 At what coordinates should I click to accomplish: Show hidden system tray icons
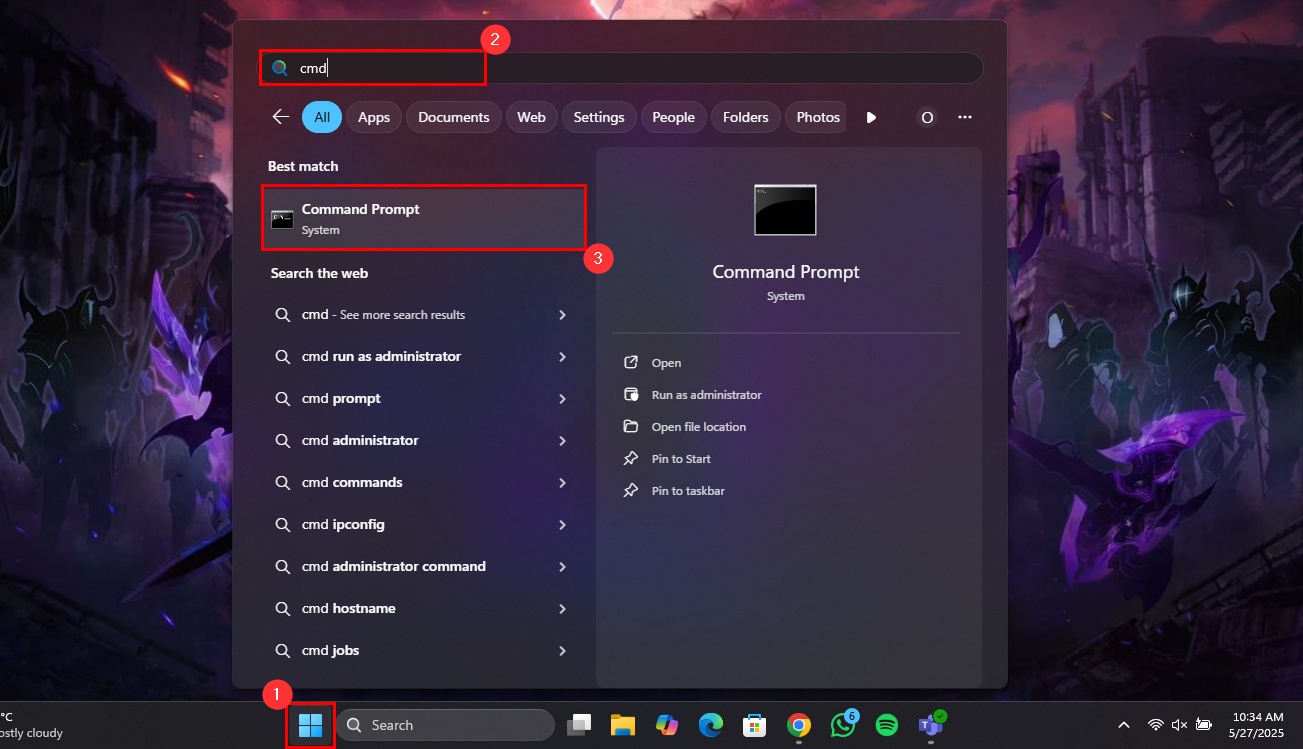coord(1124,725)
